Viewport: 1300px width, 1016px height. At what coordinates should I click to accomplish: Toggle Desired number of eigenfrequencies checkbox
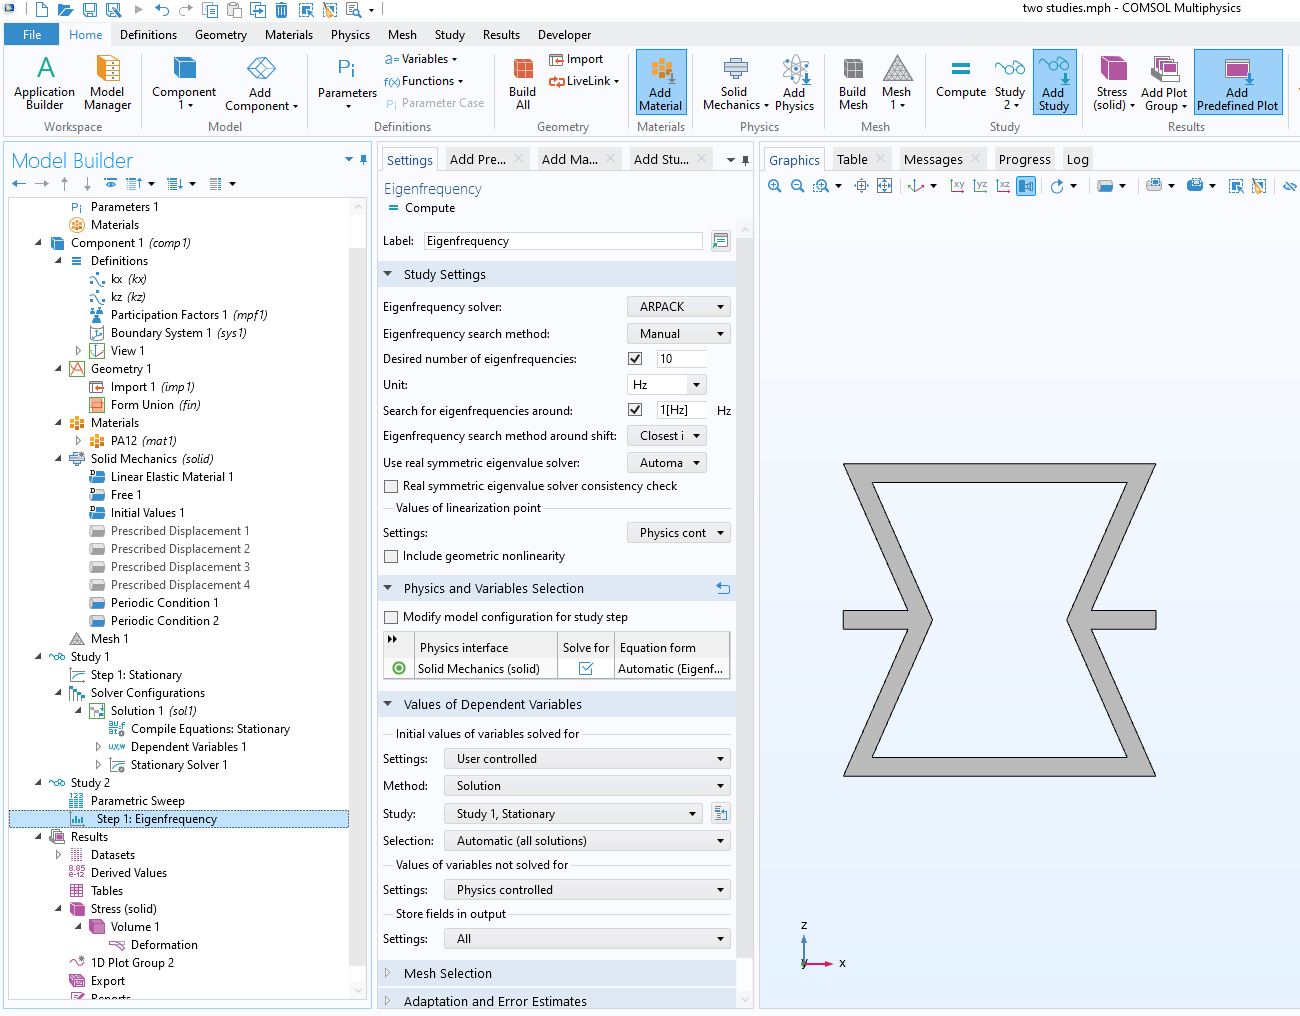(x=635, y=359)
